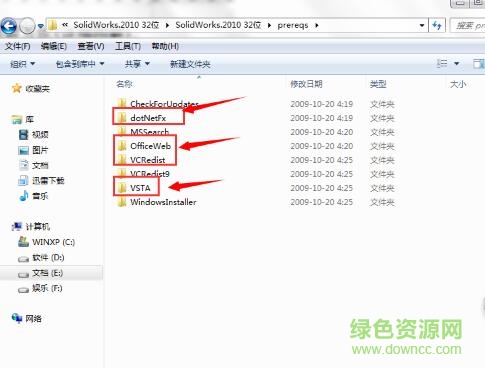The image size is (485, 368).
Task: Select the prereqs breadcrumb segment
Action: click(293, 25)
